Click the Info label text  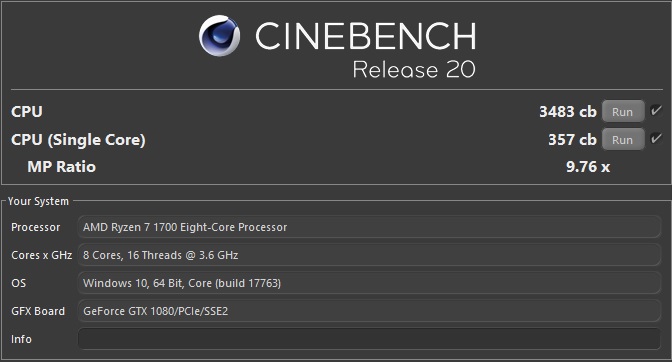[x=21, y=339]
